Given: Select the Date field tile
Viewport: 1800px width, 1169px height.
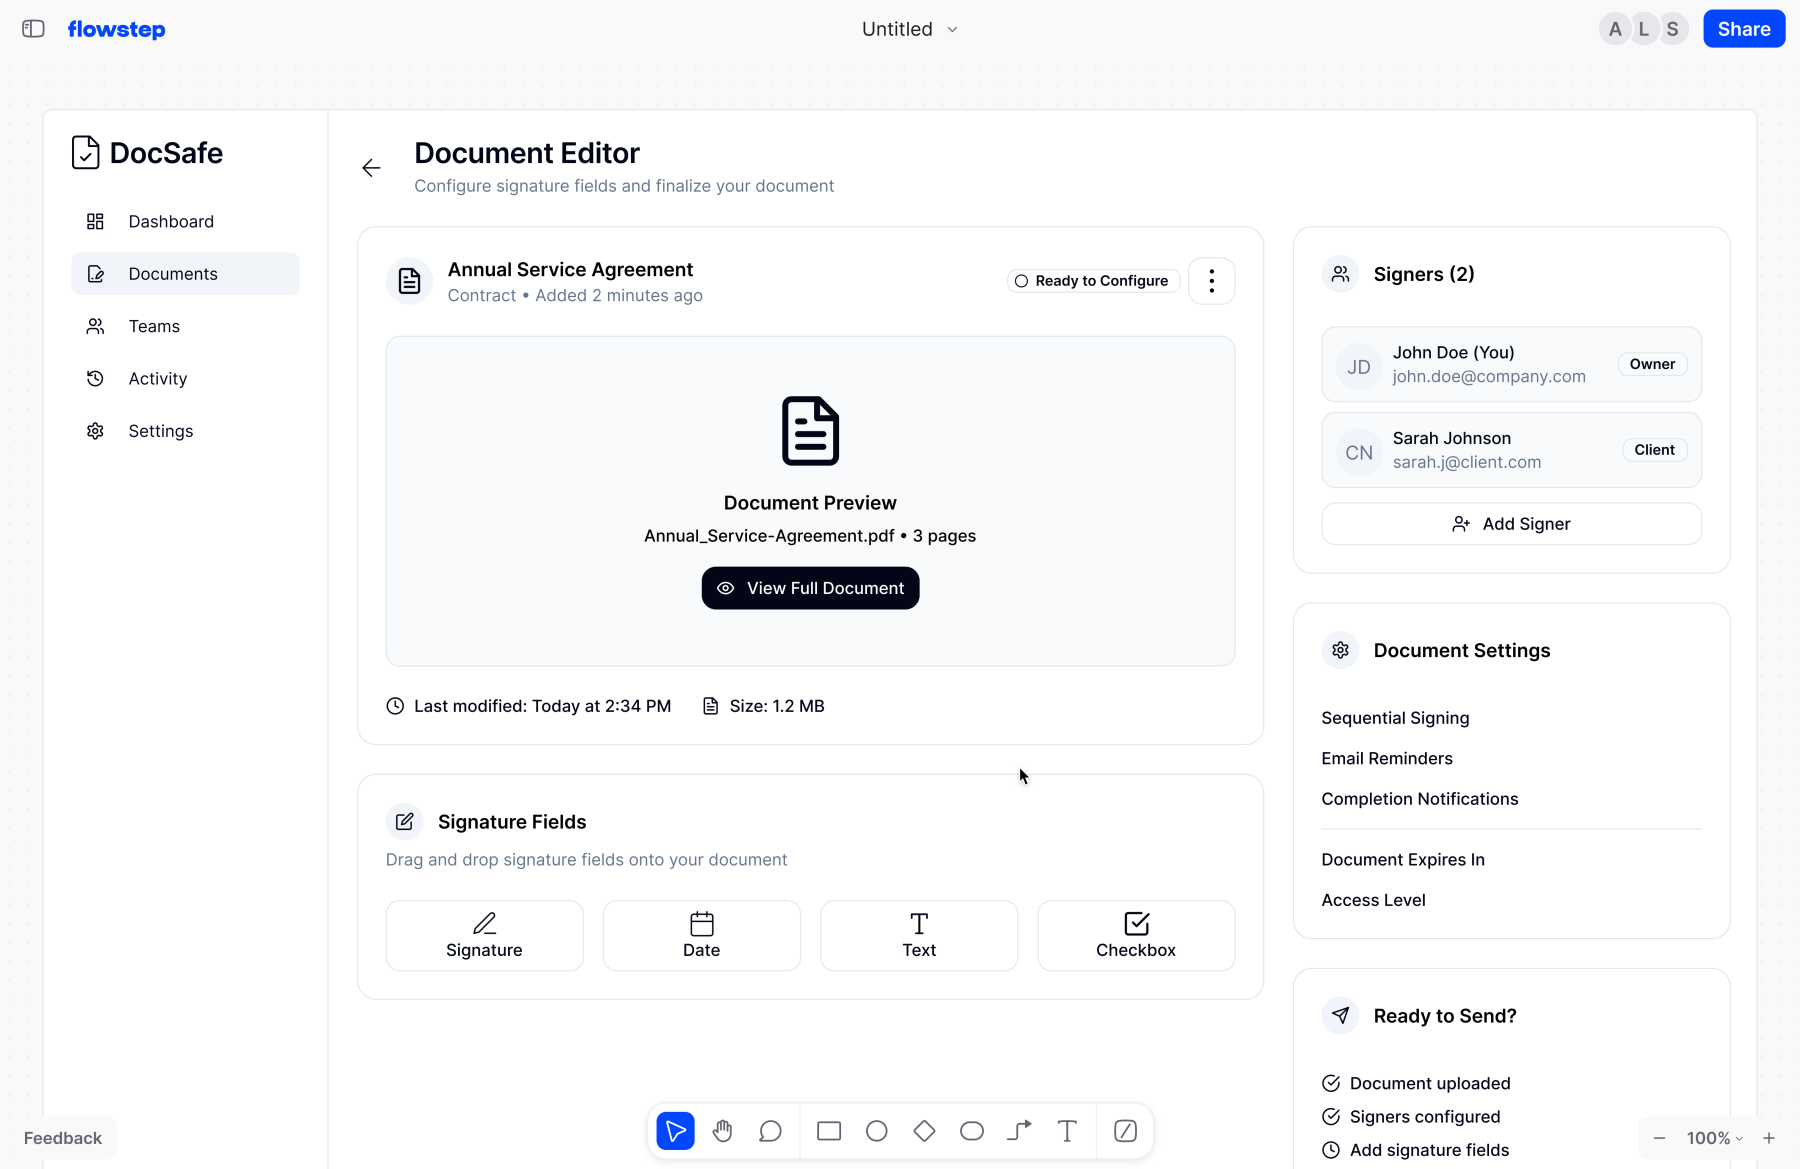Looking at the screenshot, I should 701,935.
